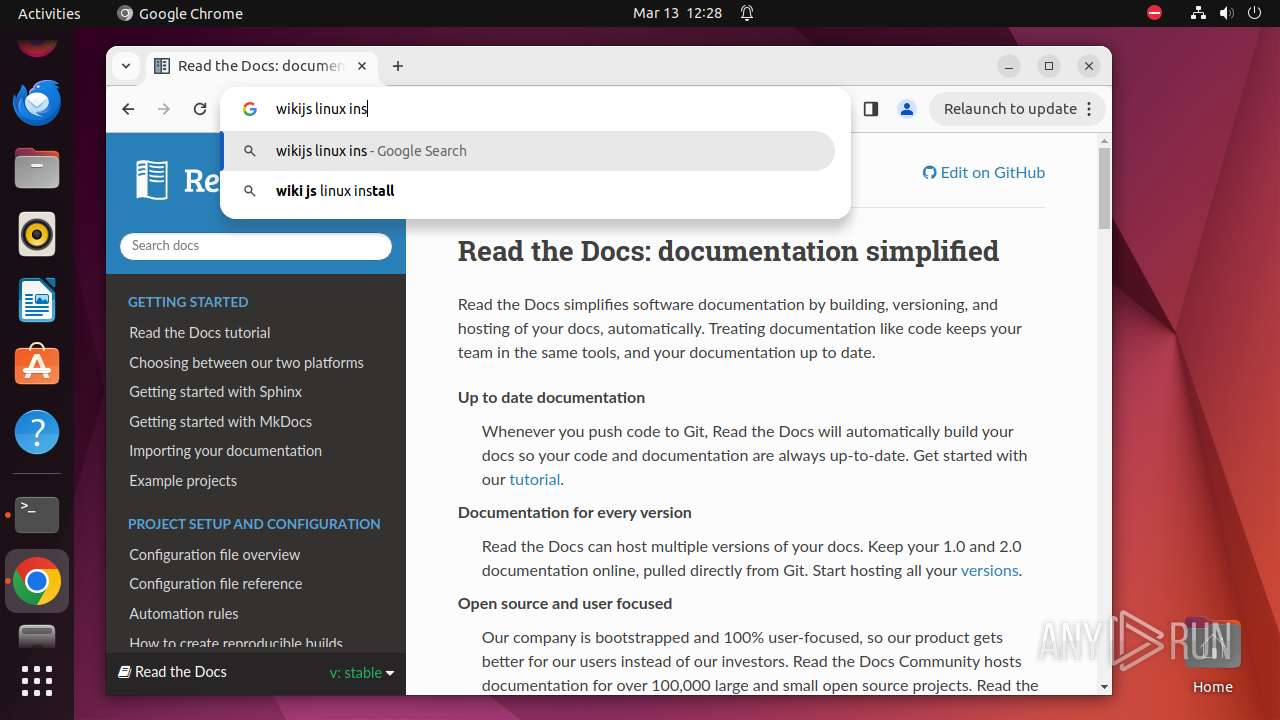Open Terminal from the dock
1280x720 pixels.
coord(37,515)
